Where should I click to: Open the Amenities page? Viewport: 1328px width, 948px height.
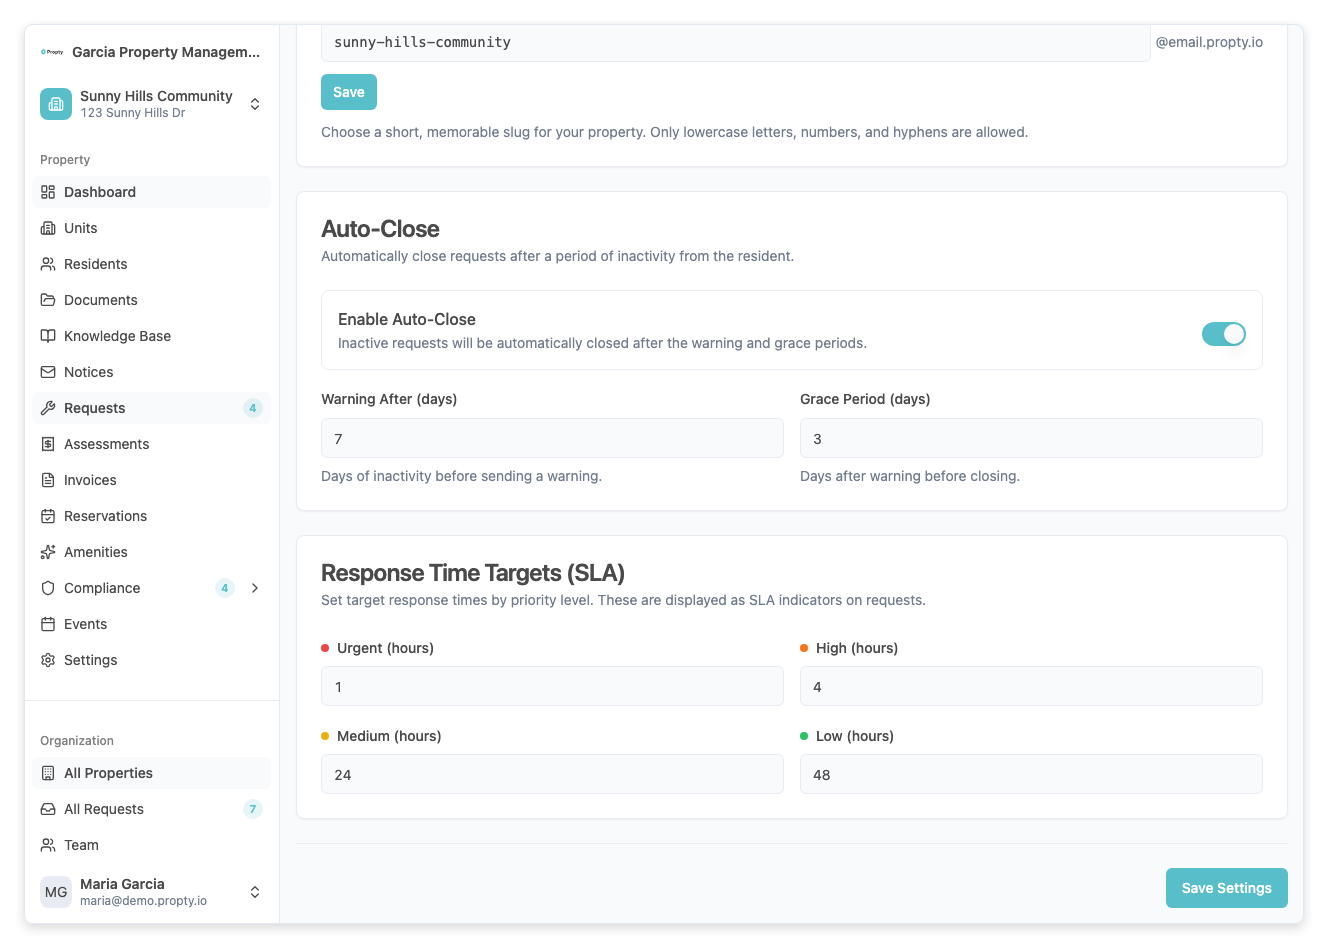[x=152, y=552]
